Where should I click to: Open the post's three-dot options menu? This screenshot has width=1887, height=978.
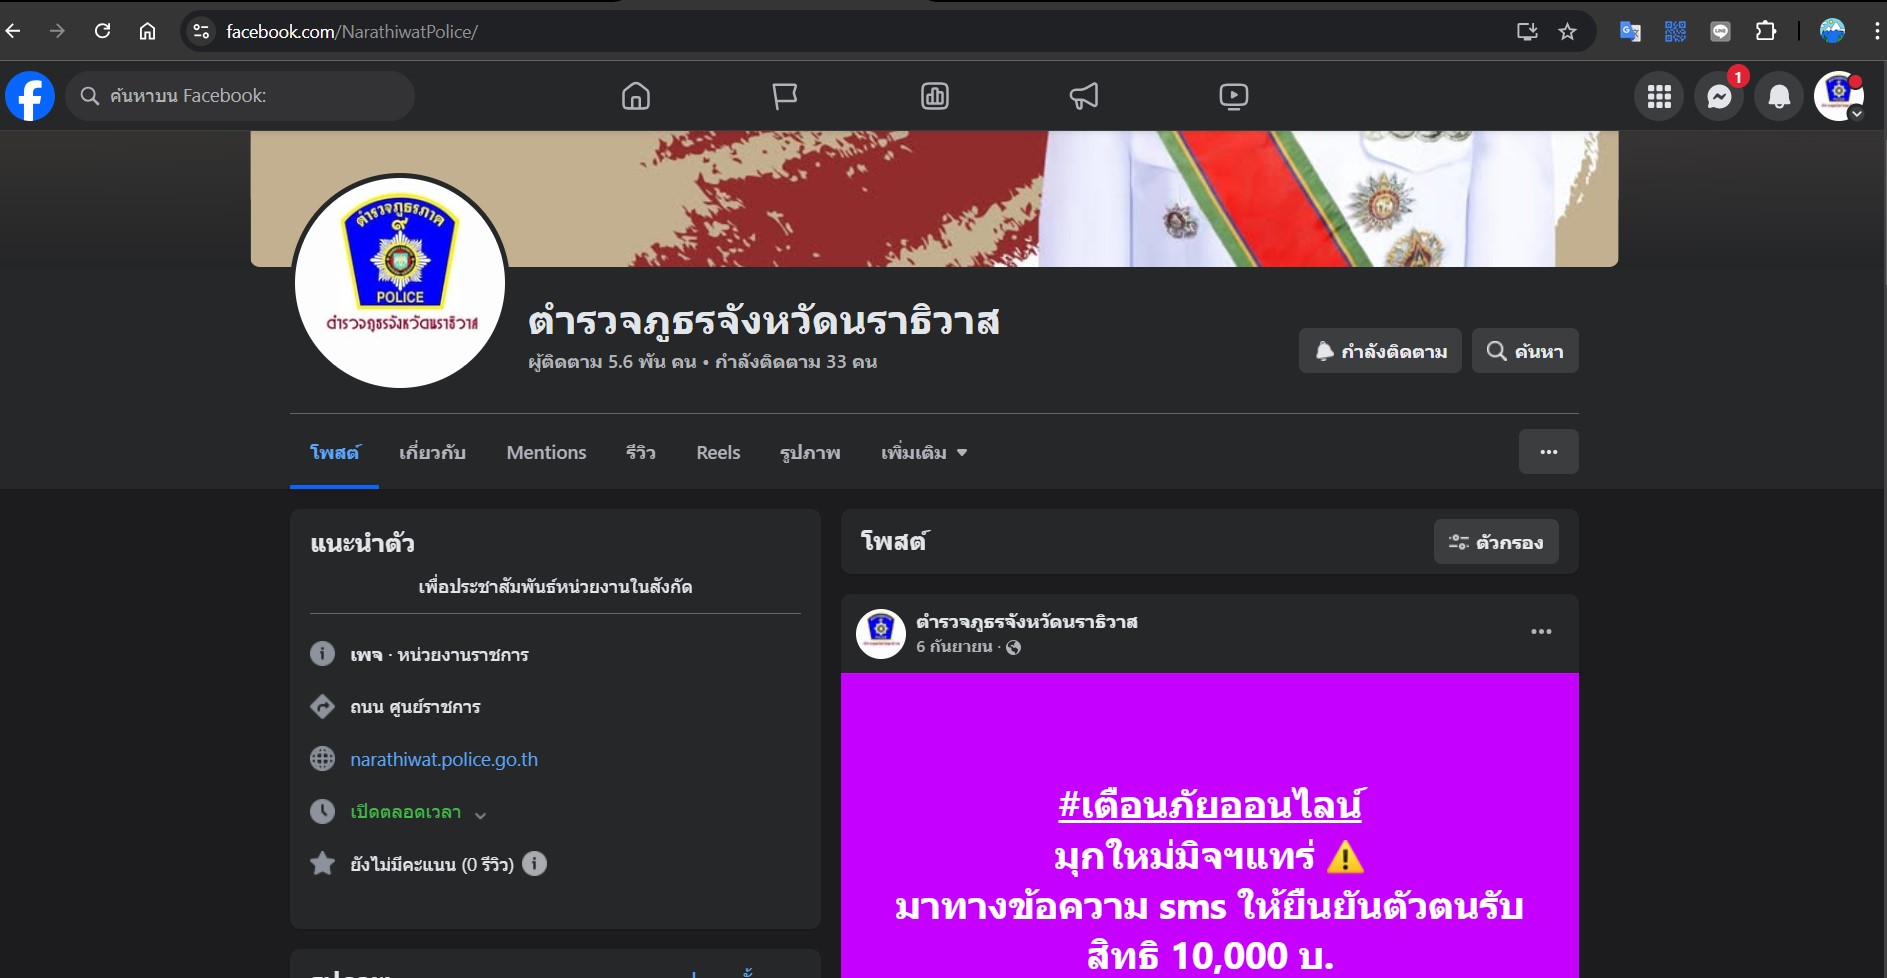click(1541, 631)
